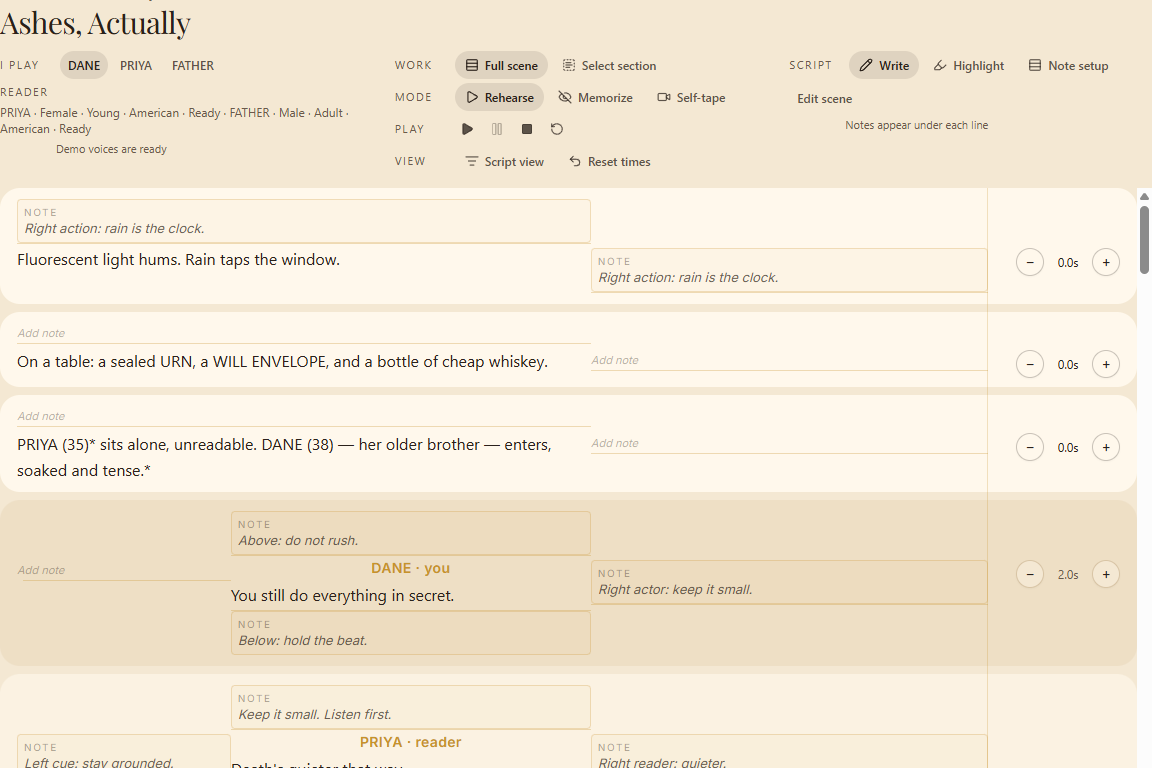Open Note setup options
This screenshot has width=1152, height=768.
click(x=1068, y=65)
